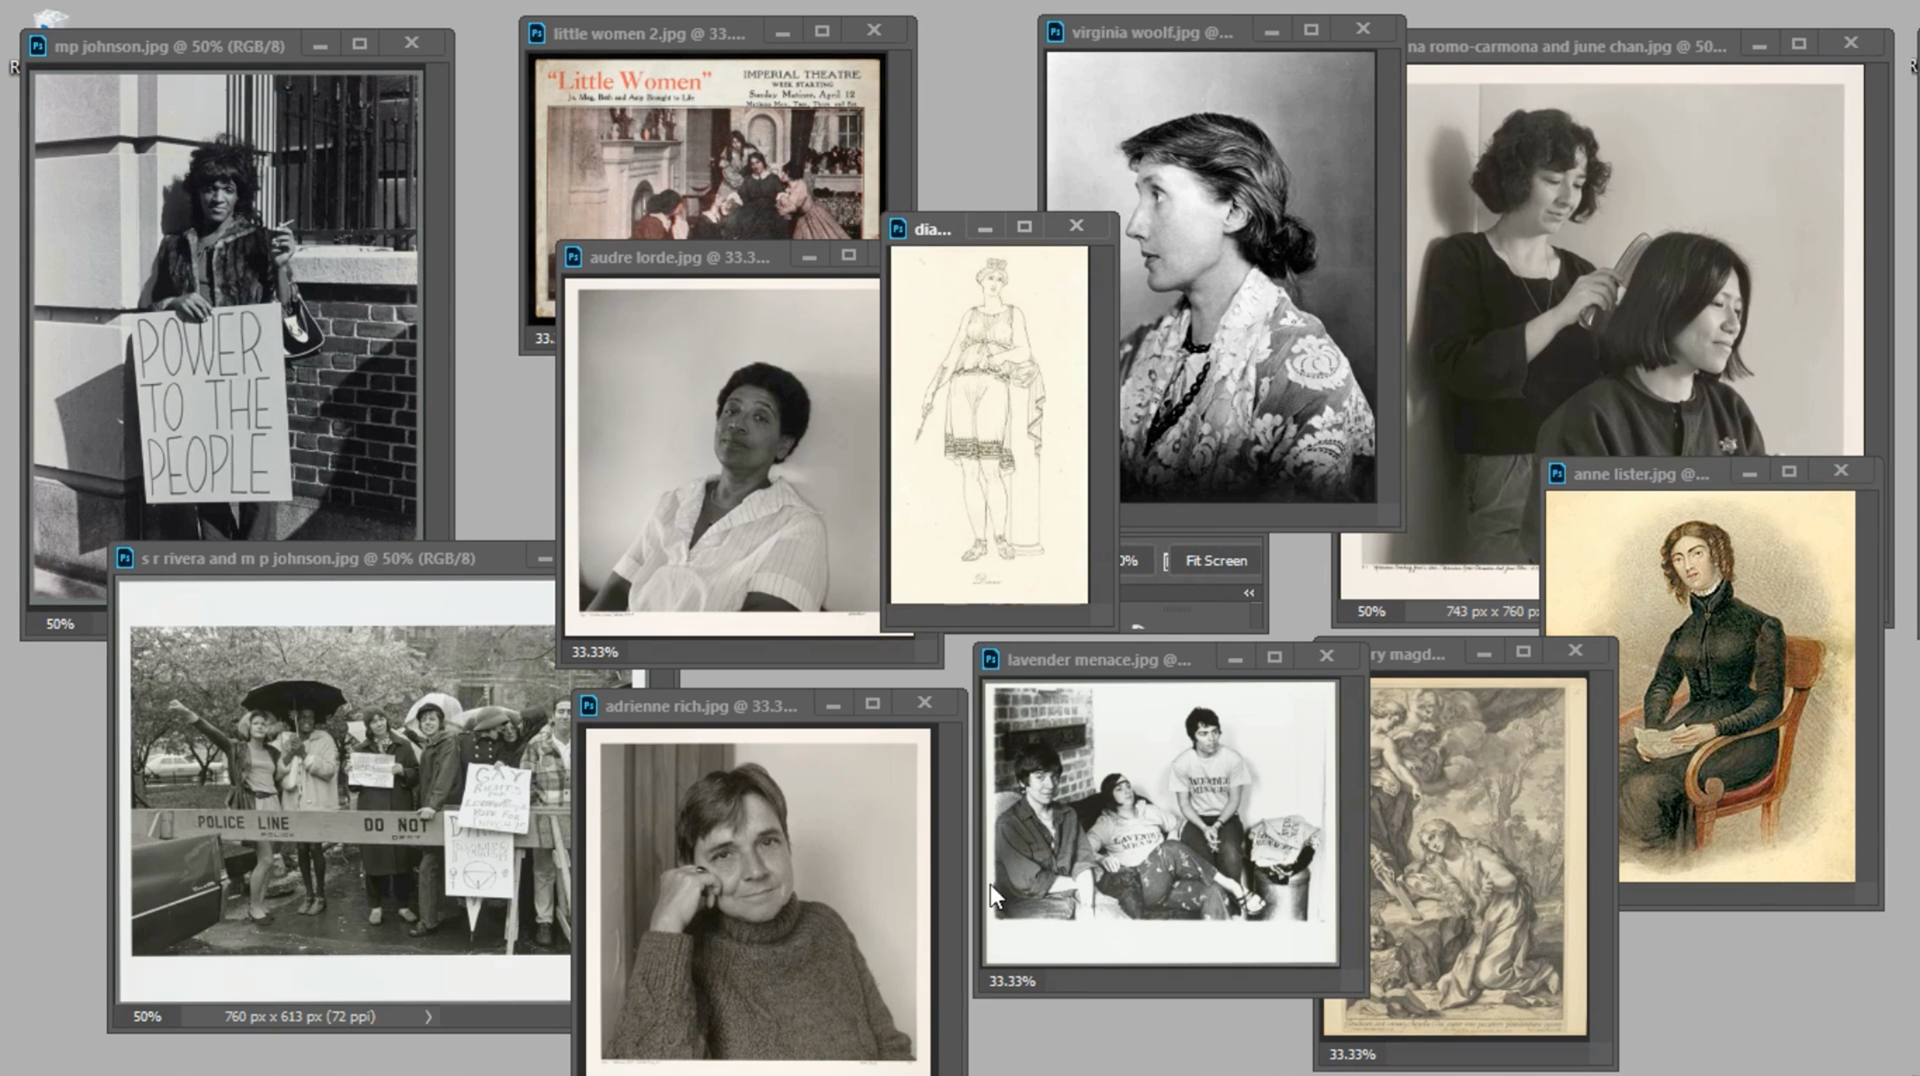Click the Ps icon of virginia woolf.jpg window

(1055, 32)
